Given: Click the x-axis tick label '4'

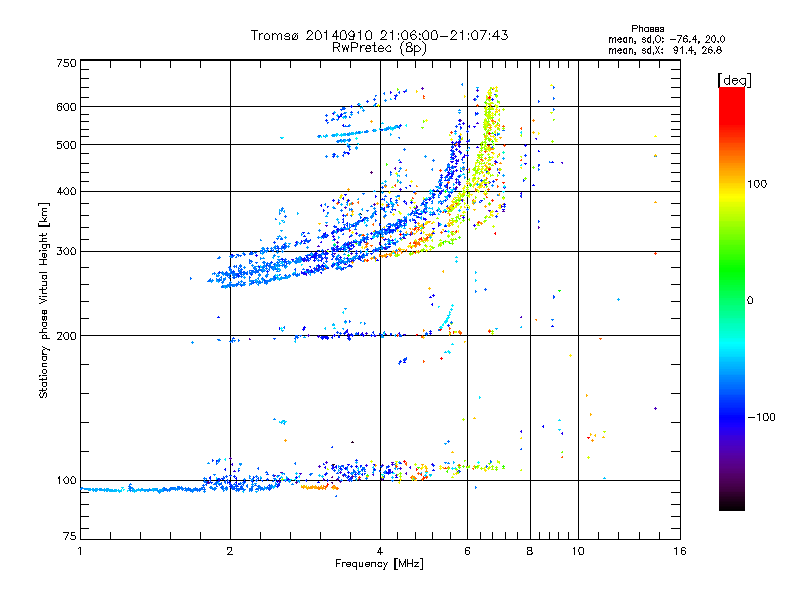Looking at the screenshot, I should [380, 551].
